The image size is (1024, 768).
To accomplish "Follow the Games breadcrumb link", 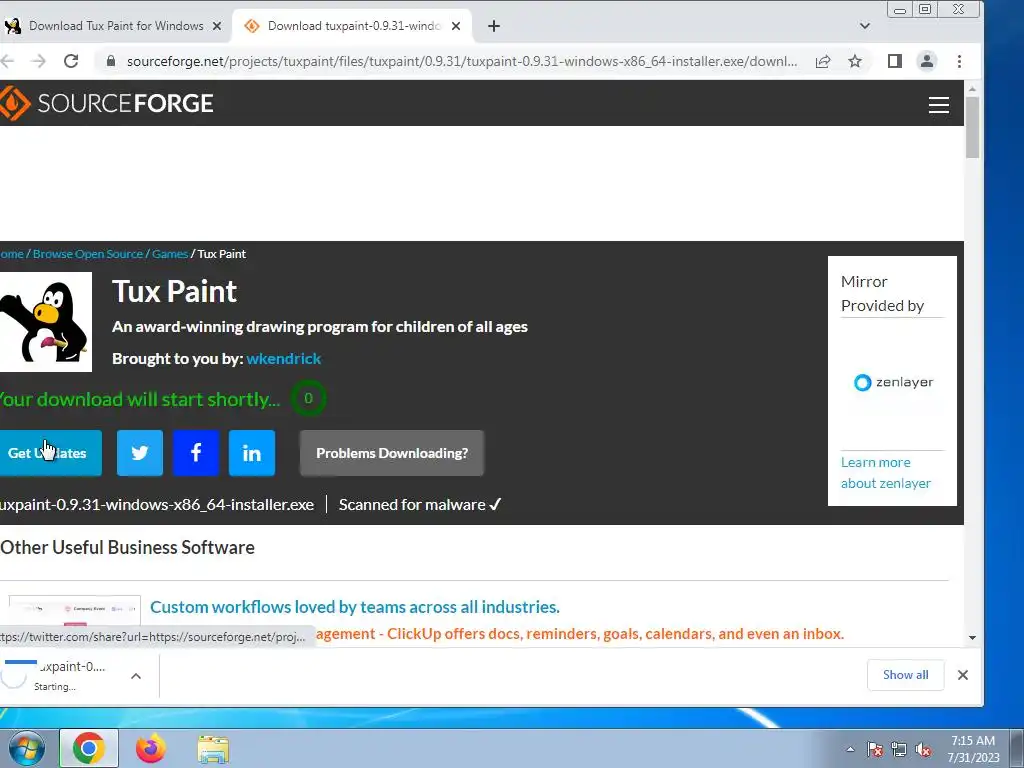I will pyautogui.click(x=170, y=254).
